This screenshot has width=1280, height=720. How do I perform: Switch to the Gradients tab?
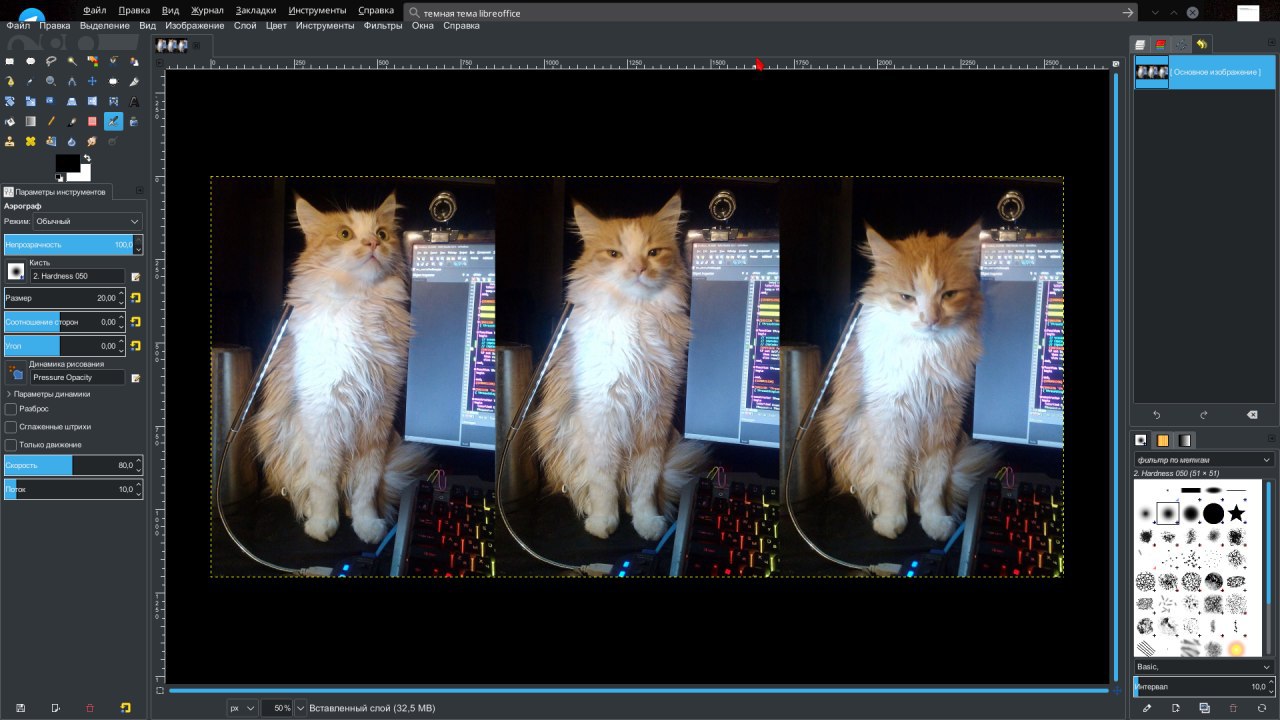tap(1185, 440)
